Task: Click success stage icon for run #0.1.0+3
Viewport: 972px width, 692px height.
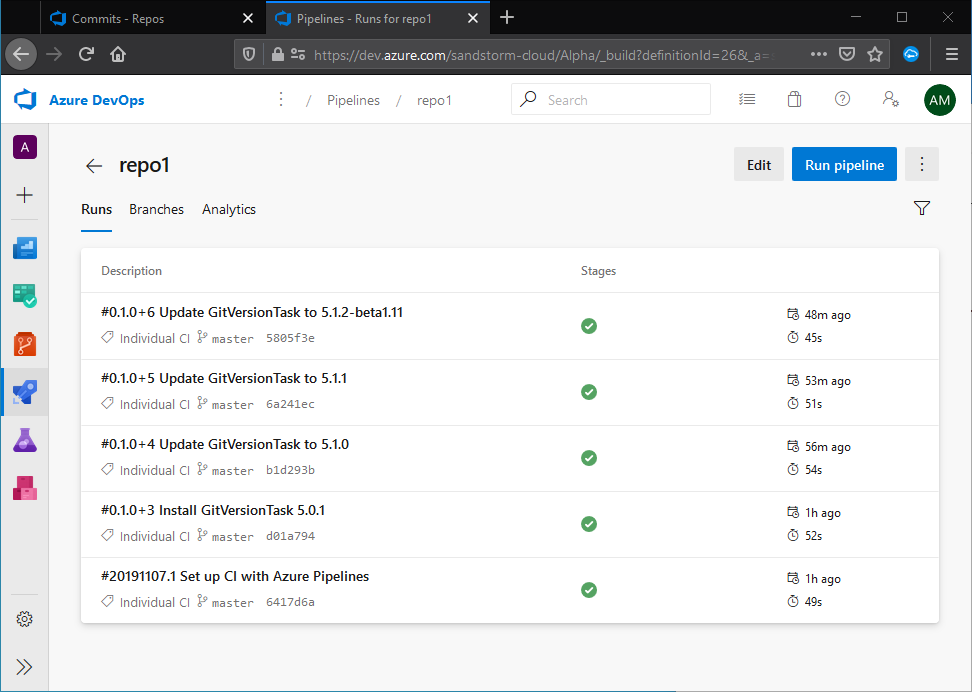Action: click(x=589, y=524)
